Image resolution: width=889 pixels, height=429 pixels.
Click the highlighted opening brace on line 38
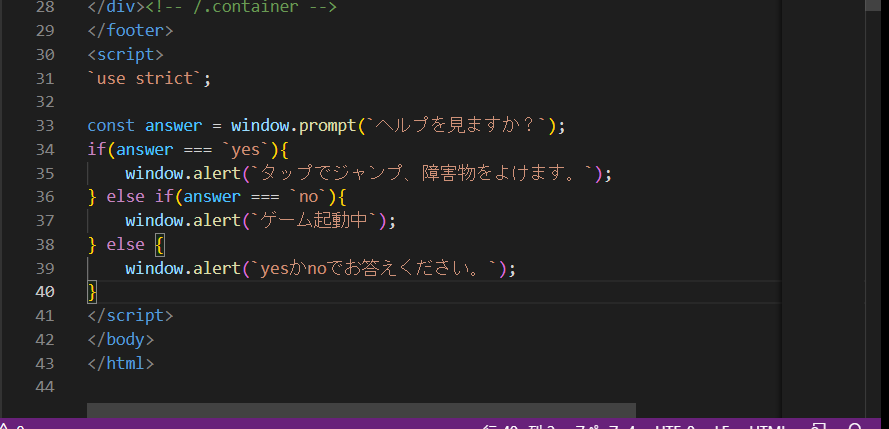(x=159, y=245)
